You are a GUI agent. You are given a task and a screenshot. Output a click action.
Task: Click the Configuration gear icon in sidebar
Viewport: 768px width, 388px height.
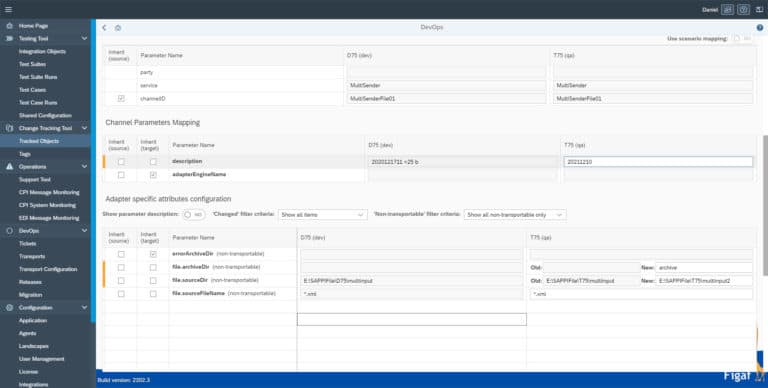(9, 308)
